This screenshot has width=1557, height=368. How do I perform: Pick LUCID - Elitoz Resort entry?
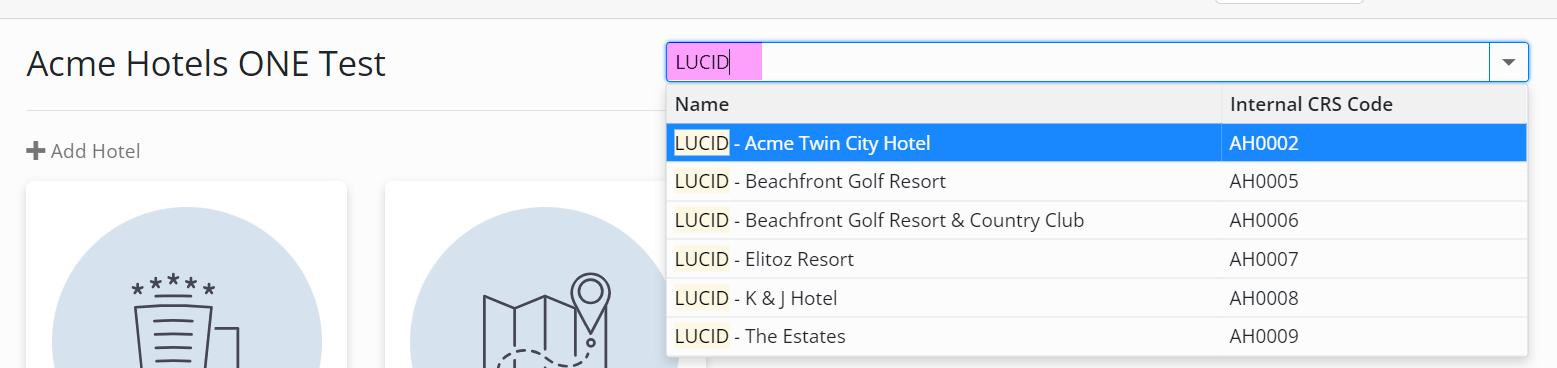pos(1096,259)
